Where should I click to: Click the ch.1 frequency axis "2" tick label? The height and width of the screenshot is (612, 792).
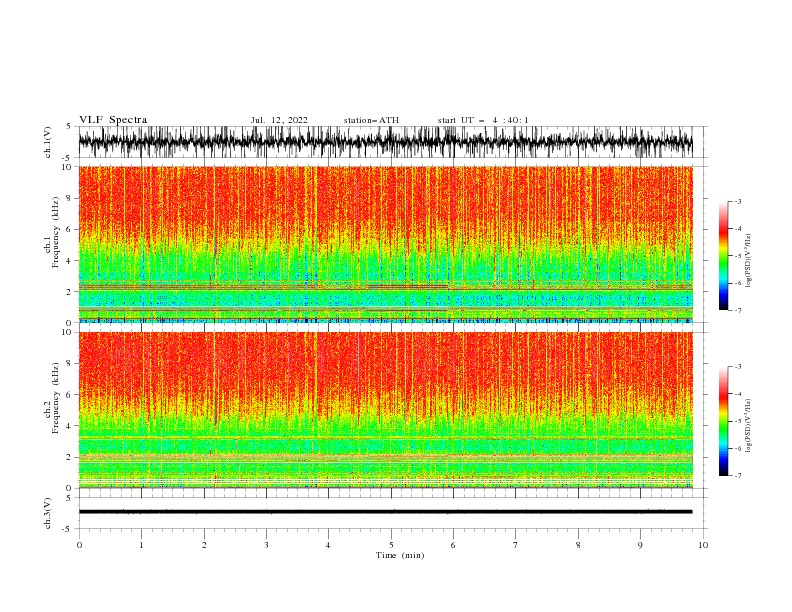[69, 292]
